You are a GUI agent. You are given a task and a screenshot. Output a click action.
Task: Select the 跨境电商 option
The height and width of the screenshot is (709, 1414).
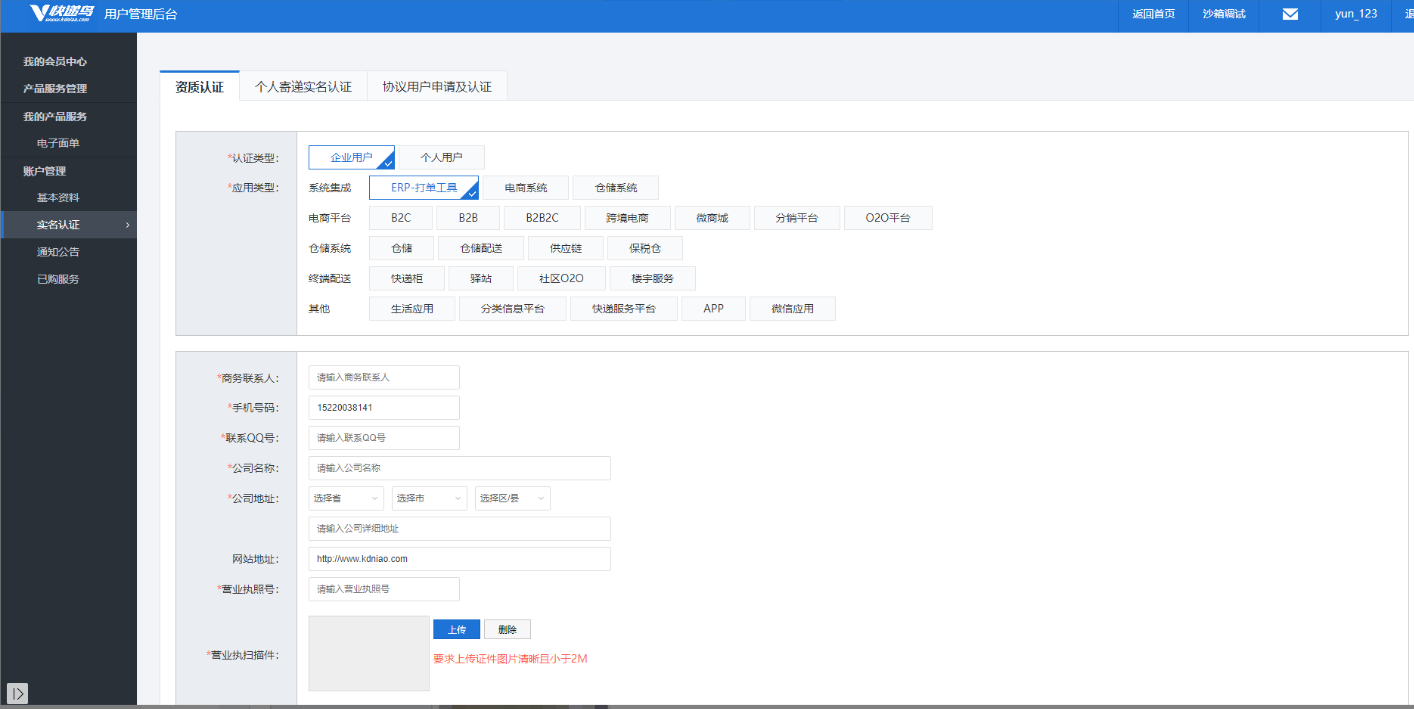(626, 218)
